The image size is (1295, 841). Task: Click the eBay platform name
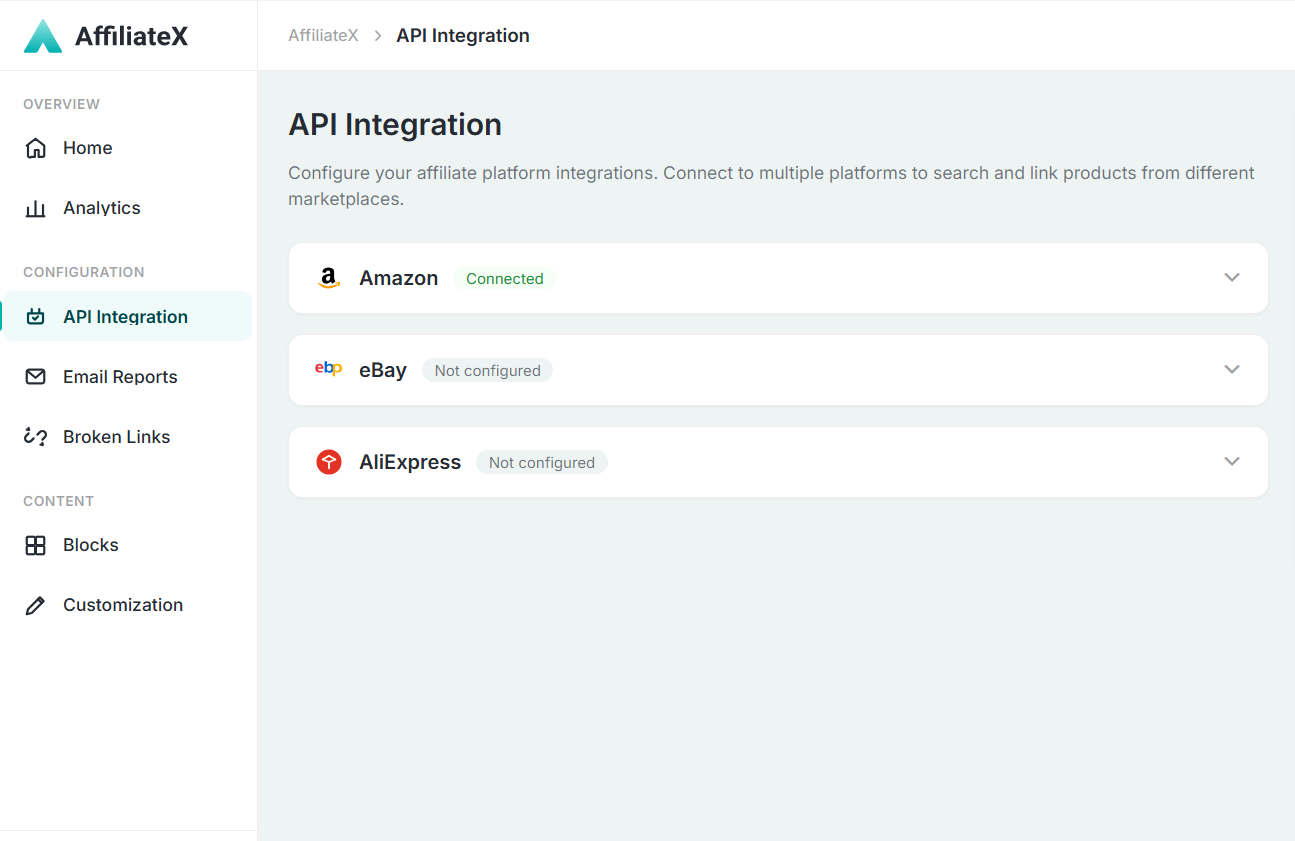click(x=383, y=371)
